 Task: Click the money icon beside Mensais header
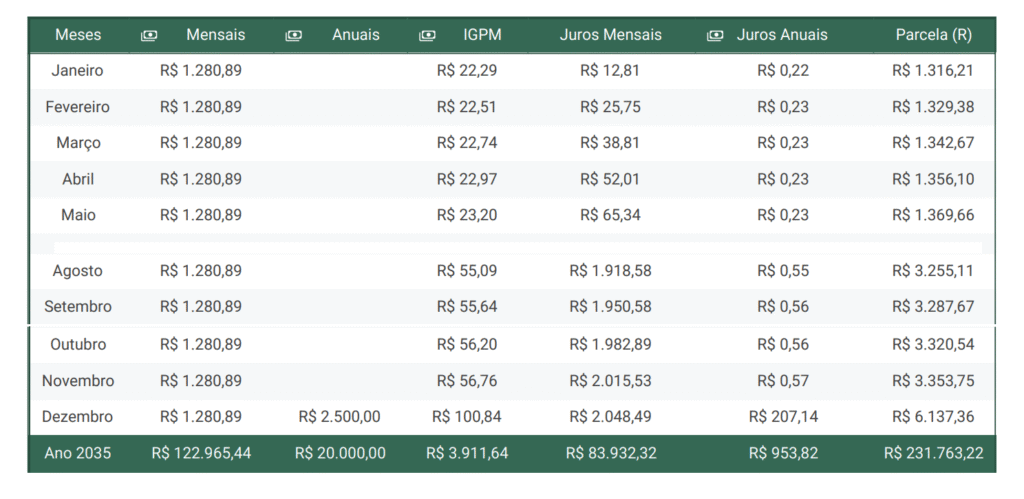[x=149, y=35]
